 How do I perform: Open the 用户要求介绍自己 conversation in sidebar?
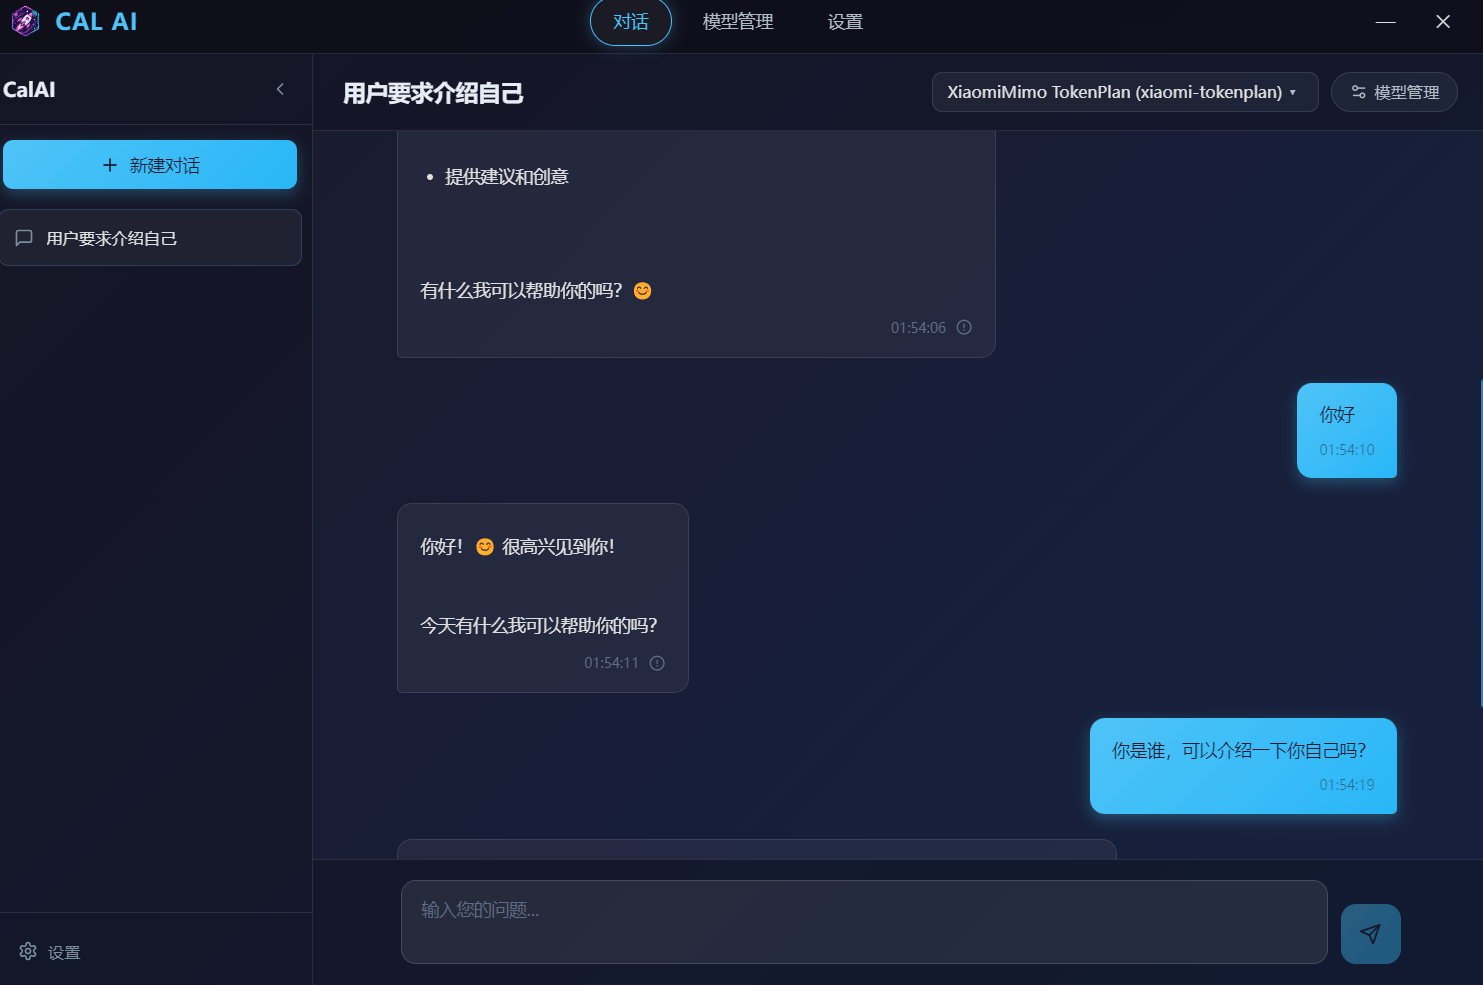tap(150, 238)
